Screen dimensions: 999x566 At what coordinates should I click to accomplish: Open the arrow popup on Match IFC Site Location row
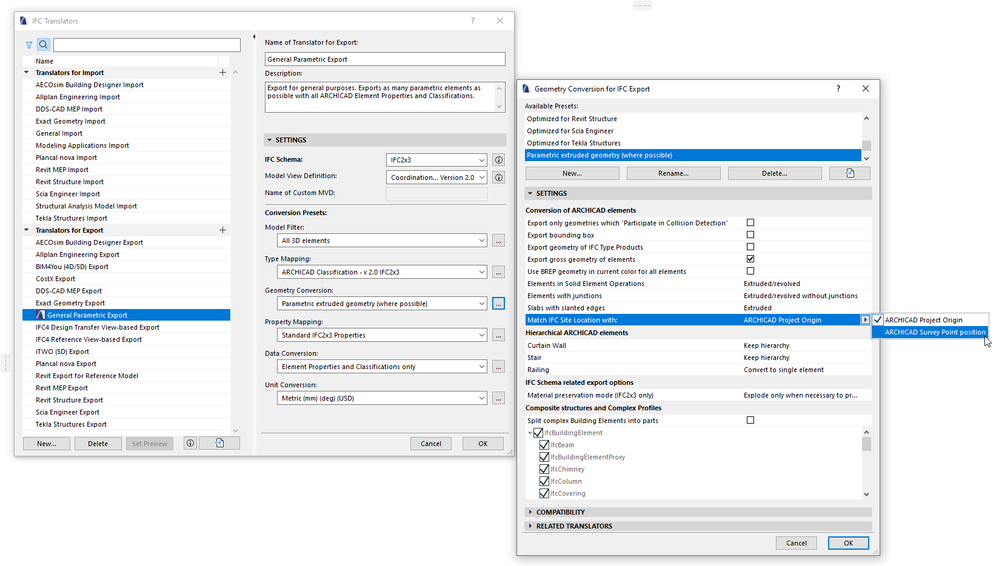coord(865,320)
